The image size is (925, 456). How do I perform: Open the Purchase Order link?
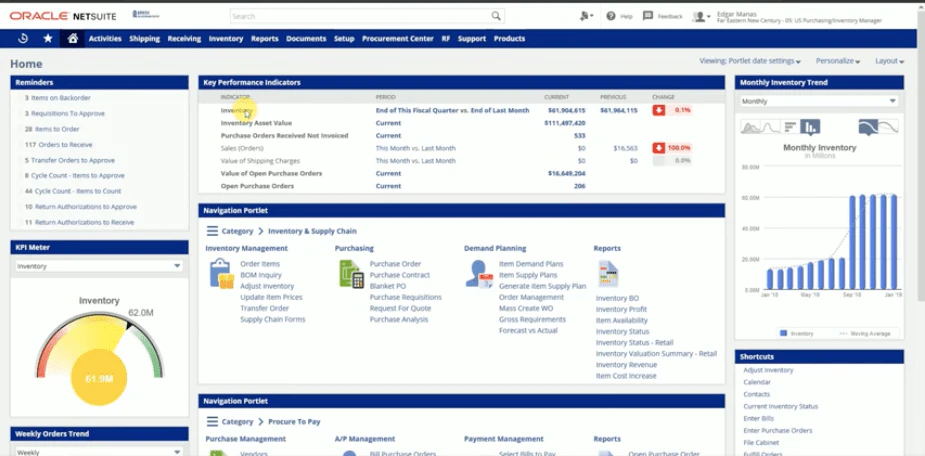pyautogui.click(x=395, y=264)
